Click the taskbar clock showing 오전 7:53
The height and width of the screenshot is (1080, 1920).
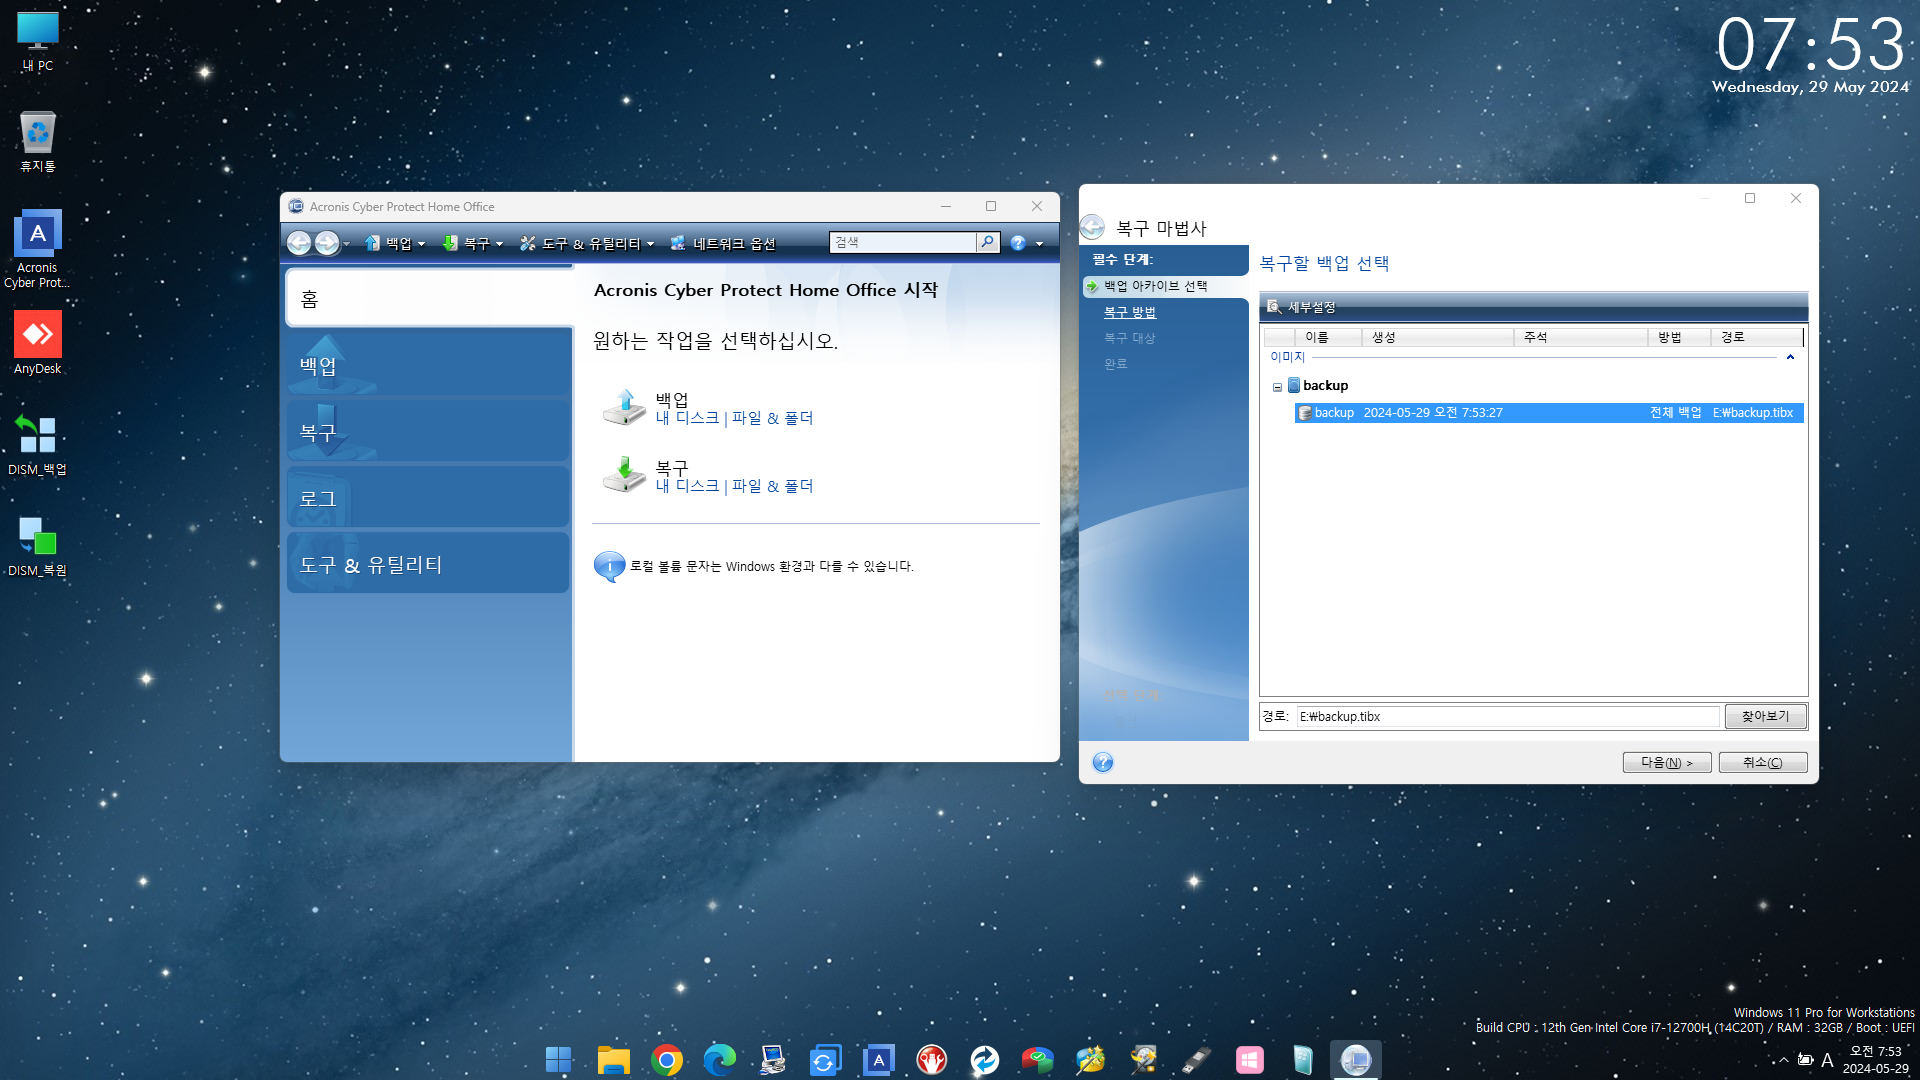pyautogui.click(x=1876, y=1060)
